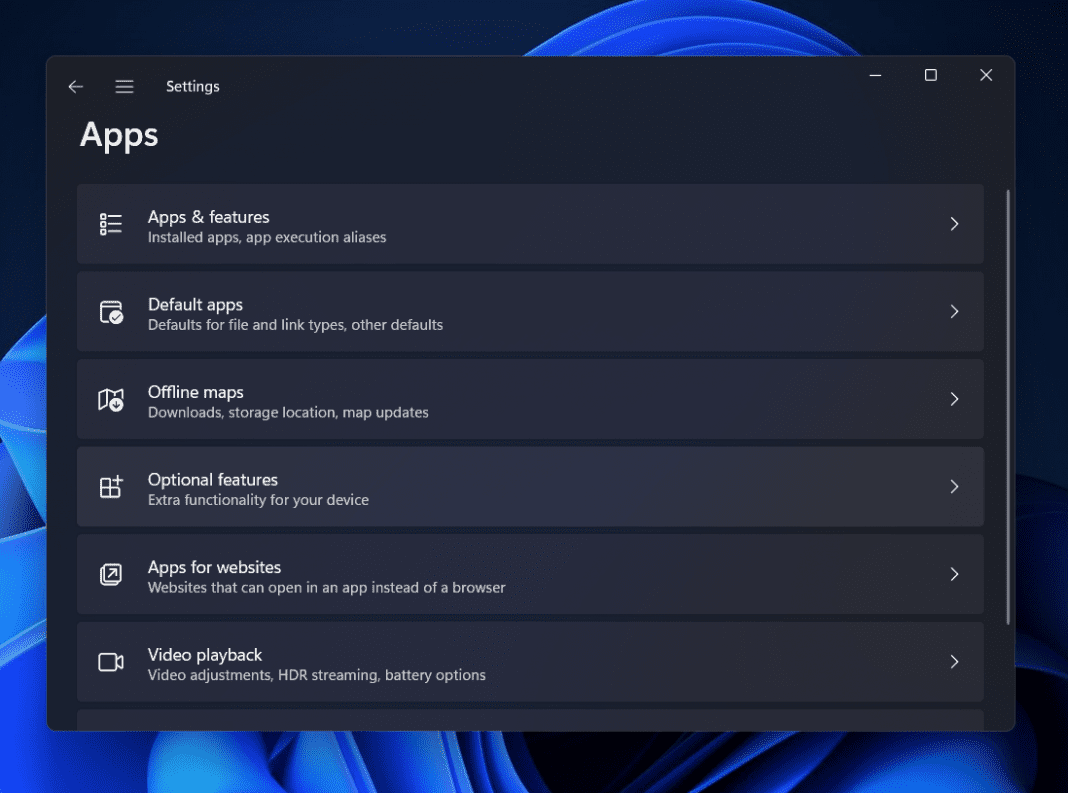Click the Apps & features list icon
1068x793 pixels.
click(x=110, y=224)
